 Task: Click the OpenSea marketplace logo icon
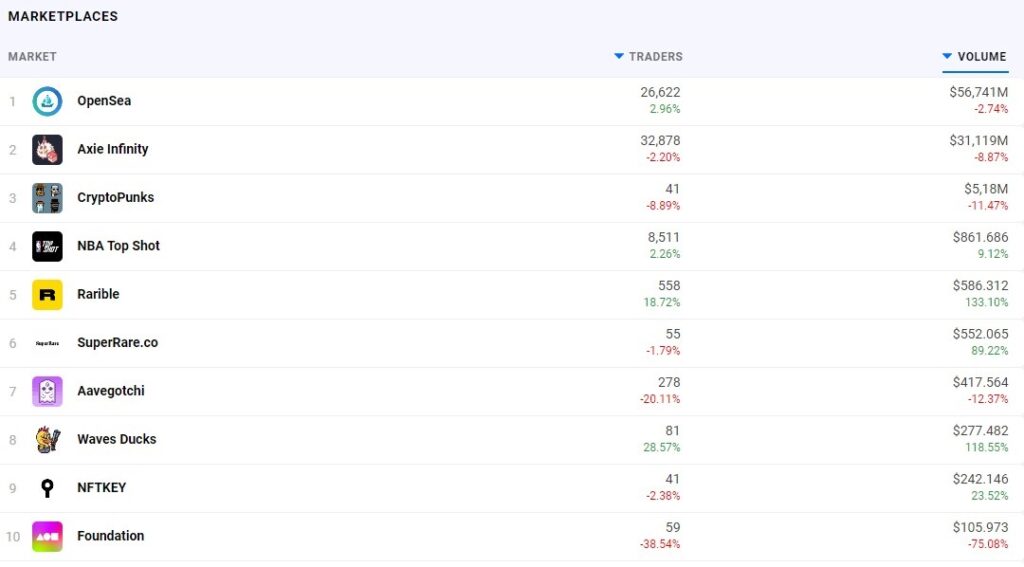tap(47, 101)
